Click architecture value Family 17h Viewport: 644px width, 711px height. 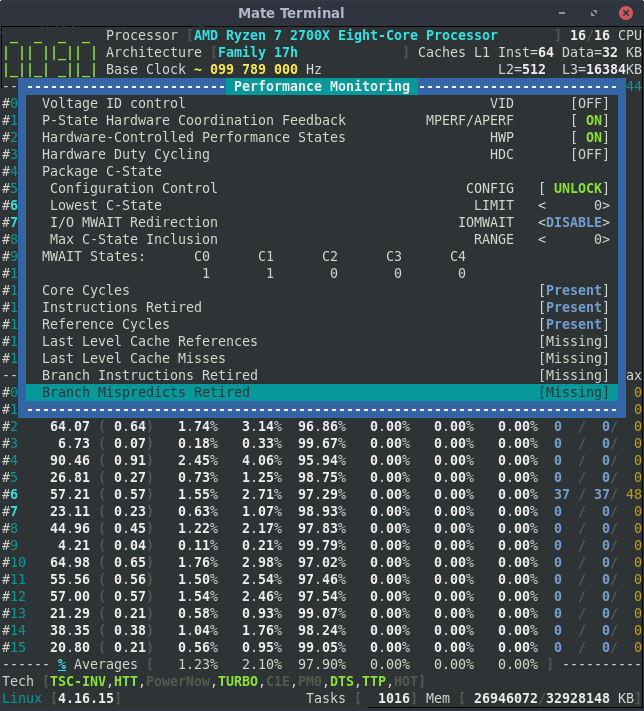tap(258, 53)
